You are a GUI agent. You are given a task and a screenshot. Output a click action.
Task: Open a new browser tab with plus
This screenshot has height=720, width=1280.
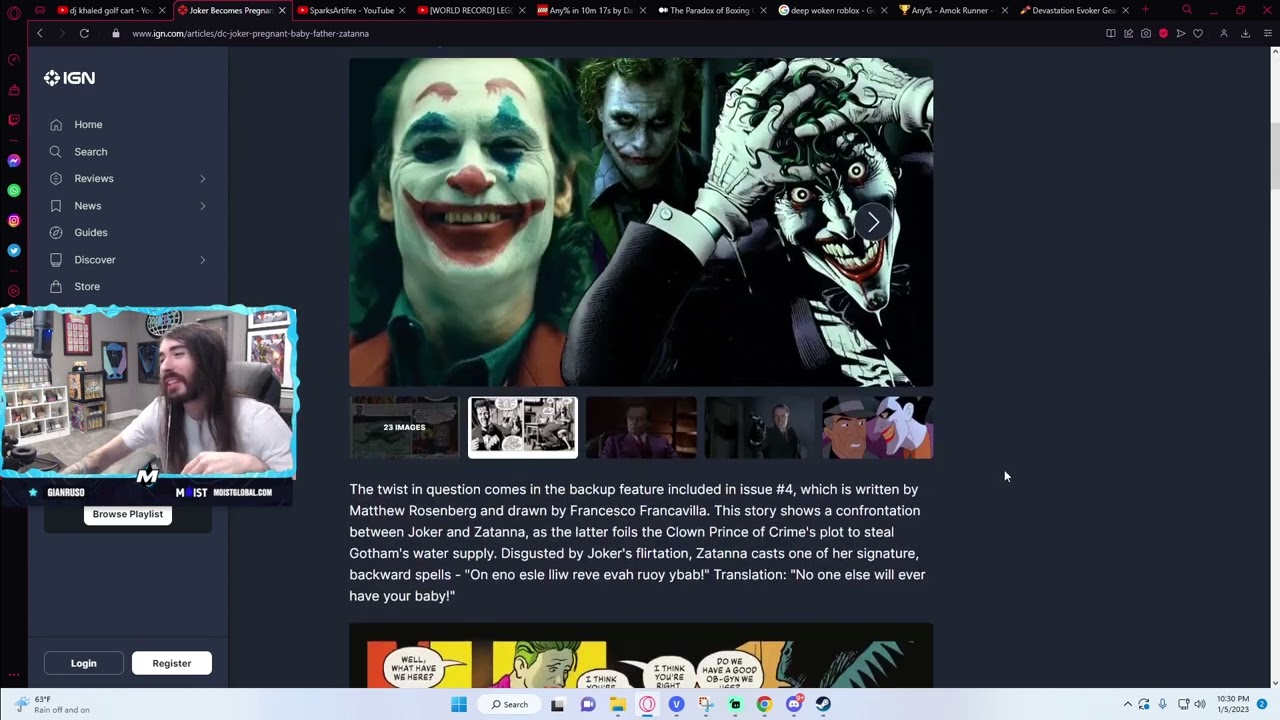(x=1145, y=10)
